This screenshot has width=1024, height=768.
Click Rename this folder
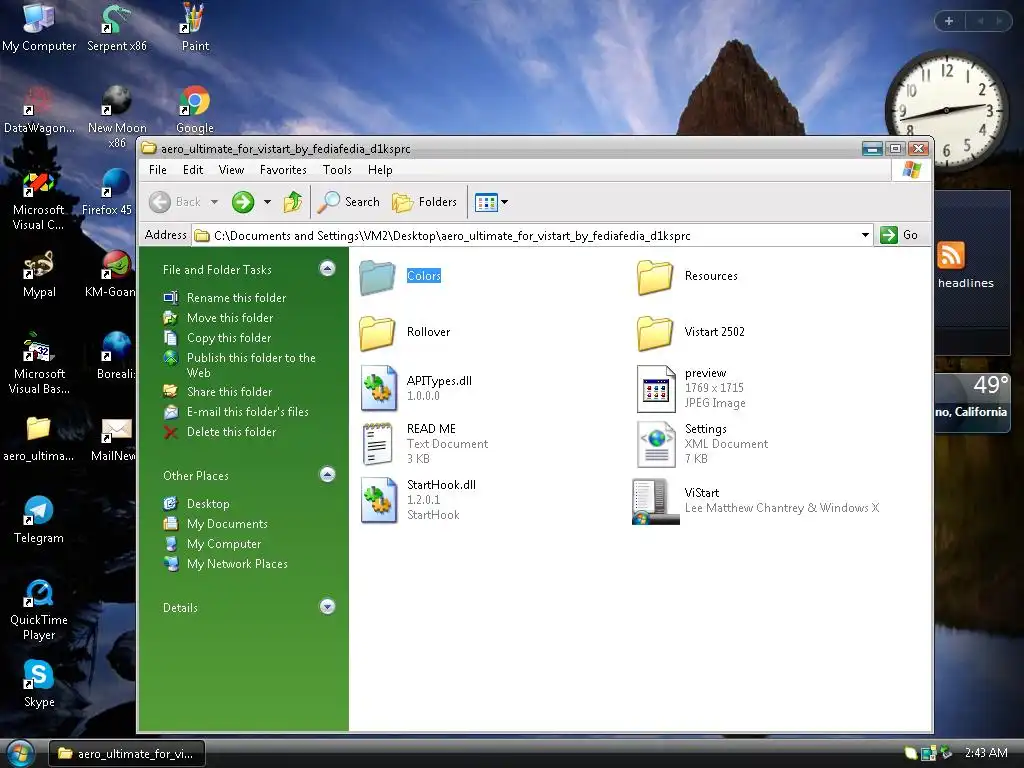tap(225, 298)
